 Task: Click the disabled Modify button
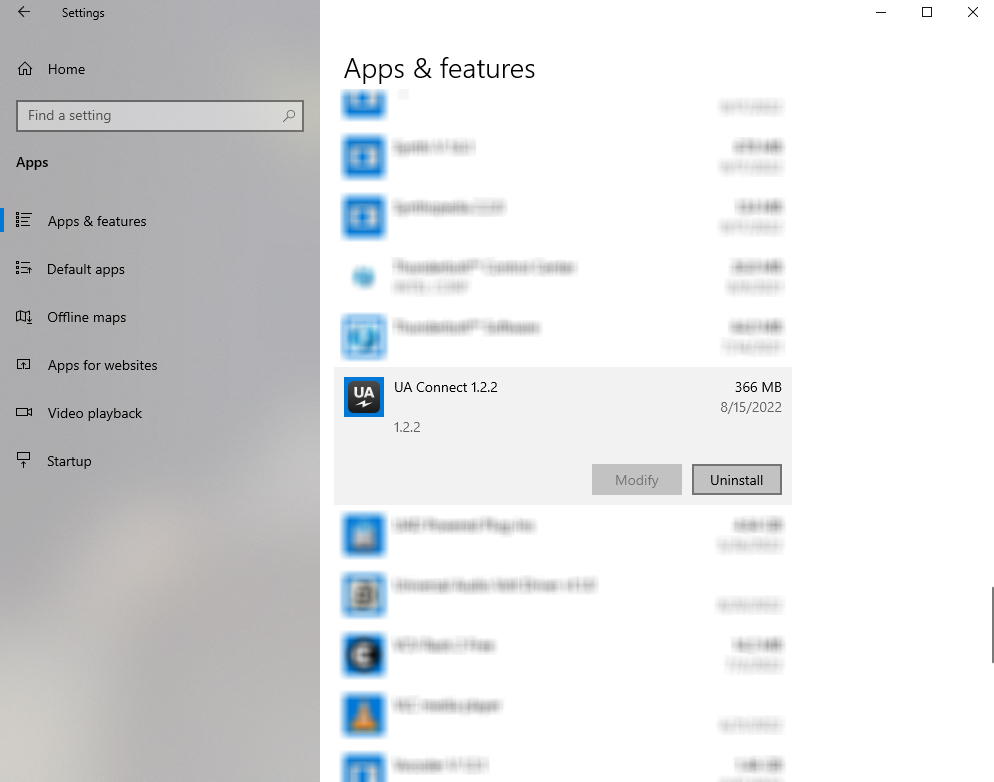tap(636, 479)
